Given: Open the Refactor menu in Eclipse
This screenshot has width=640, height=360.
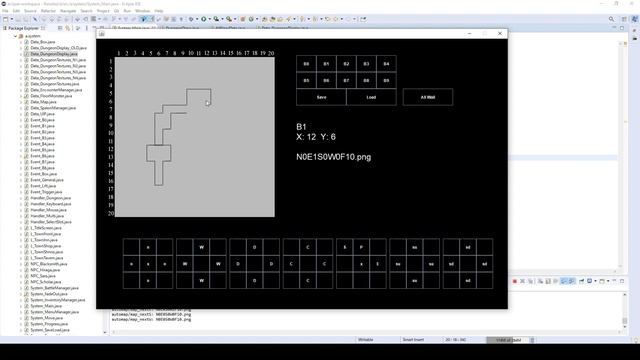Looking at the screenshot, I should click(48, 11).
